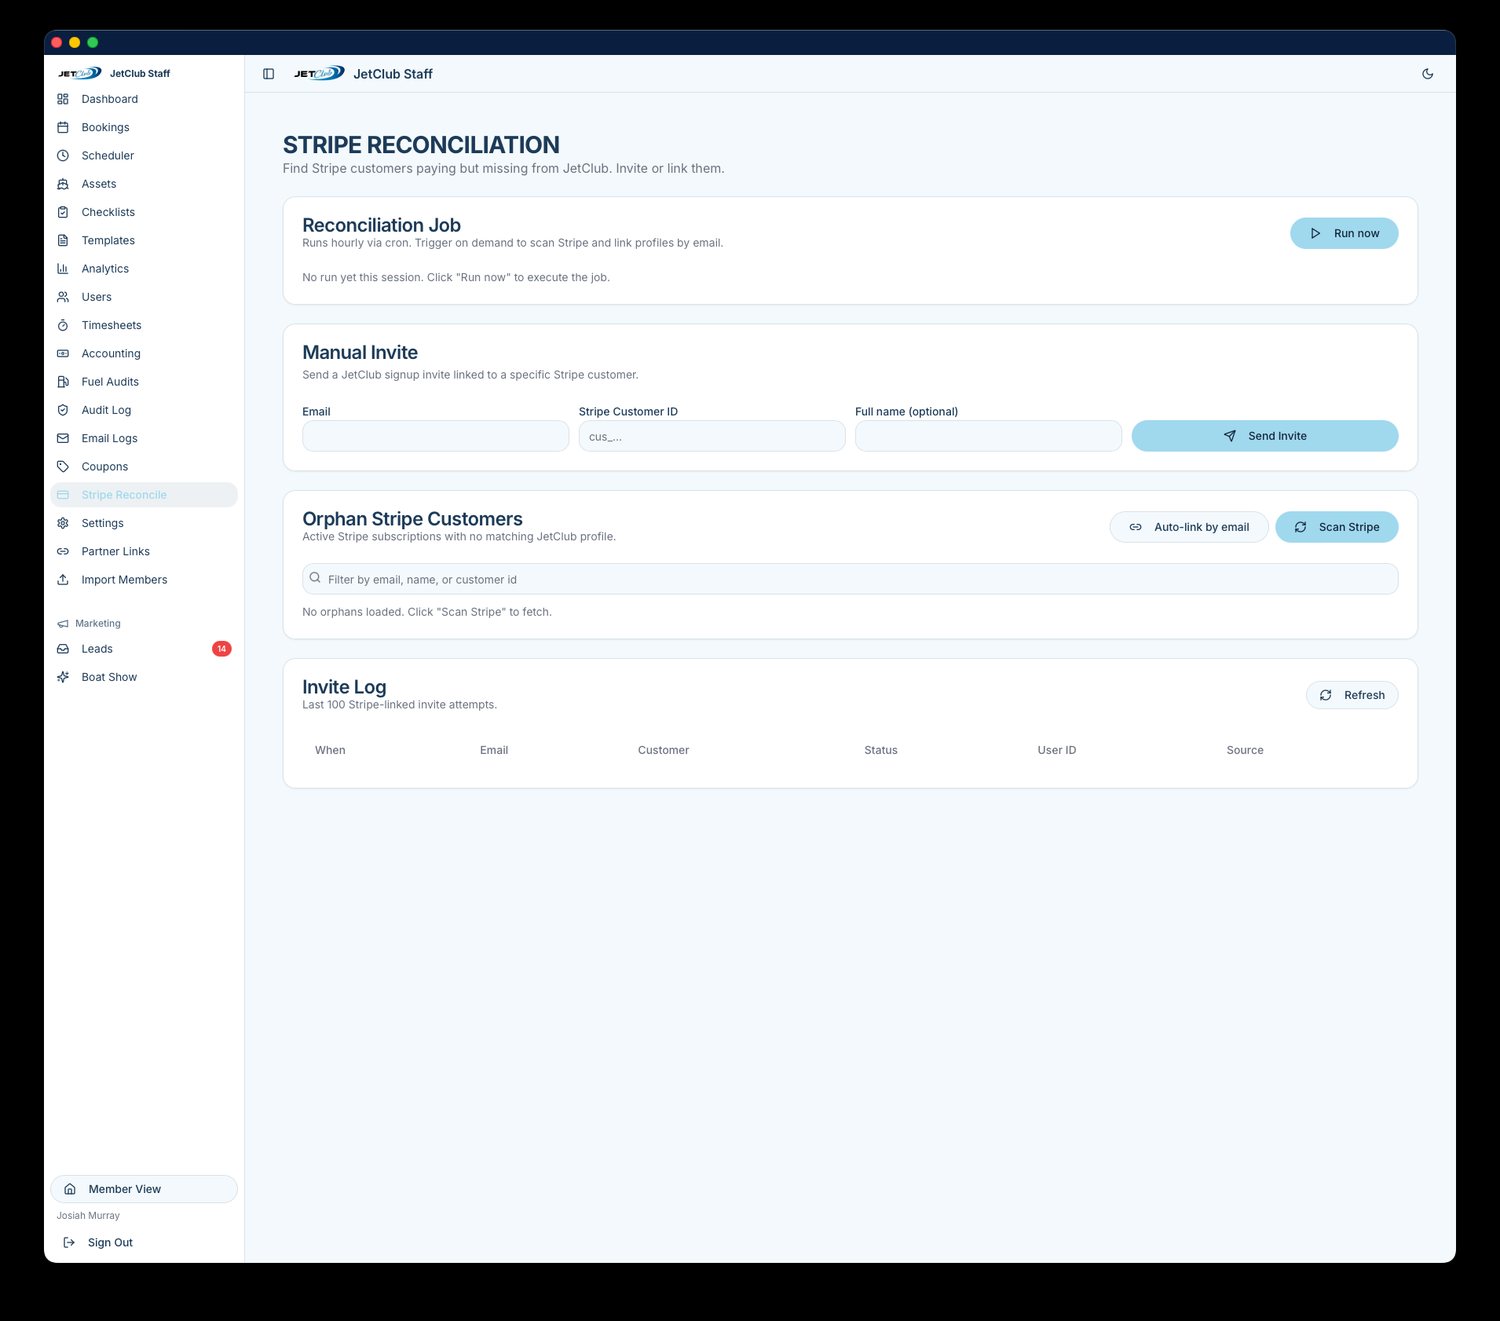Click the "Source" column header
This screenshot has height=1321, width=1500.
click(1245, 750)
